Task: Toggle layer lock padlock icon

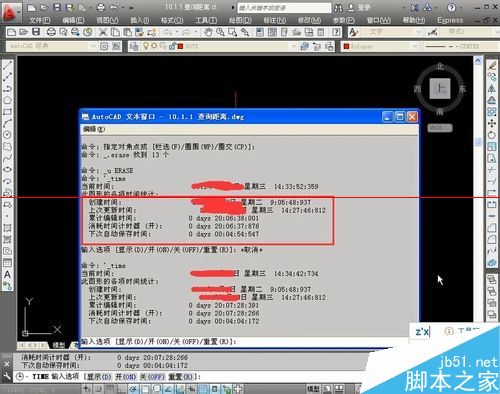Action: point(172,46)
